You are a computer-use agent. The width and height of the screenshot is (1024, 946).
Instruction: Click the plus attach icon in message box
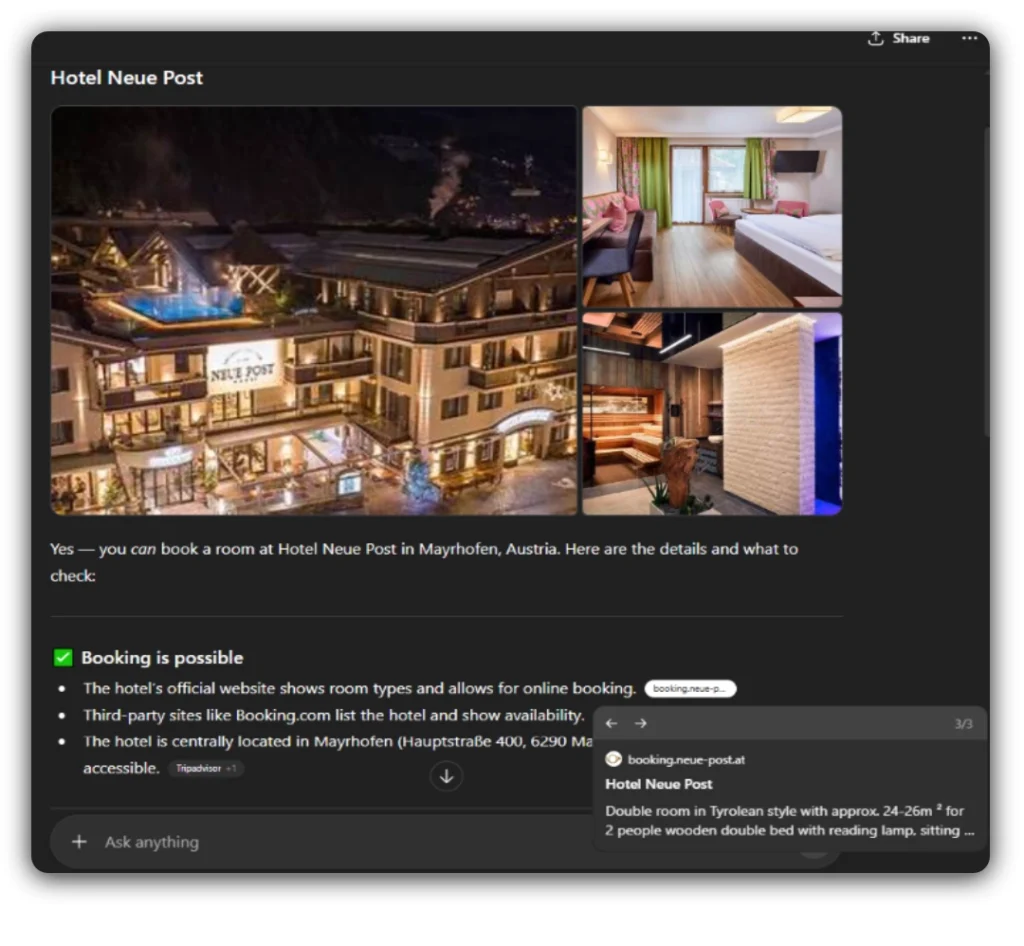[79, 842]
